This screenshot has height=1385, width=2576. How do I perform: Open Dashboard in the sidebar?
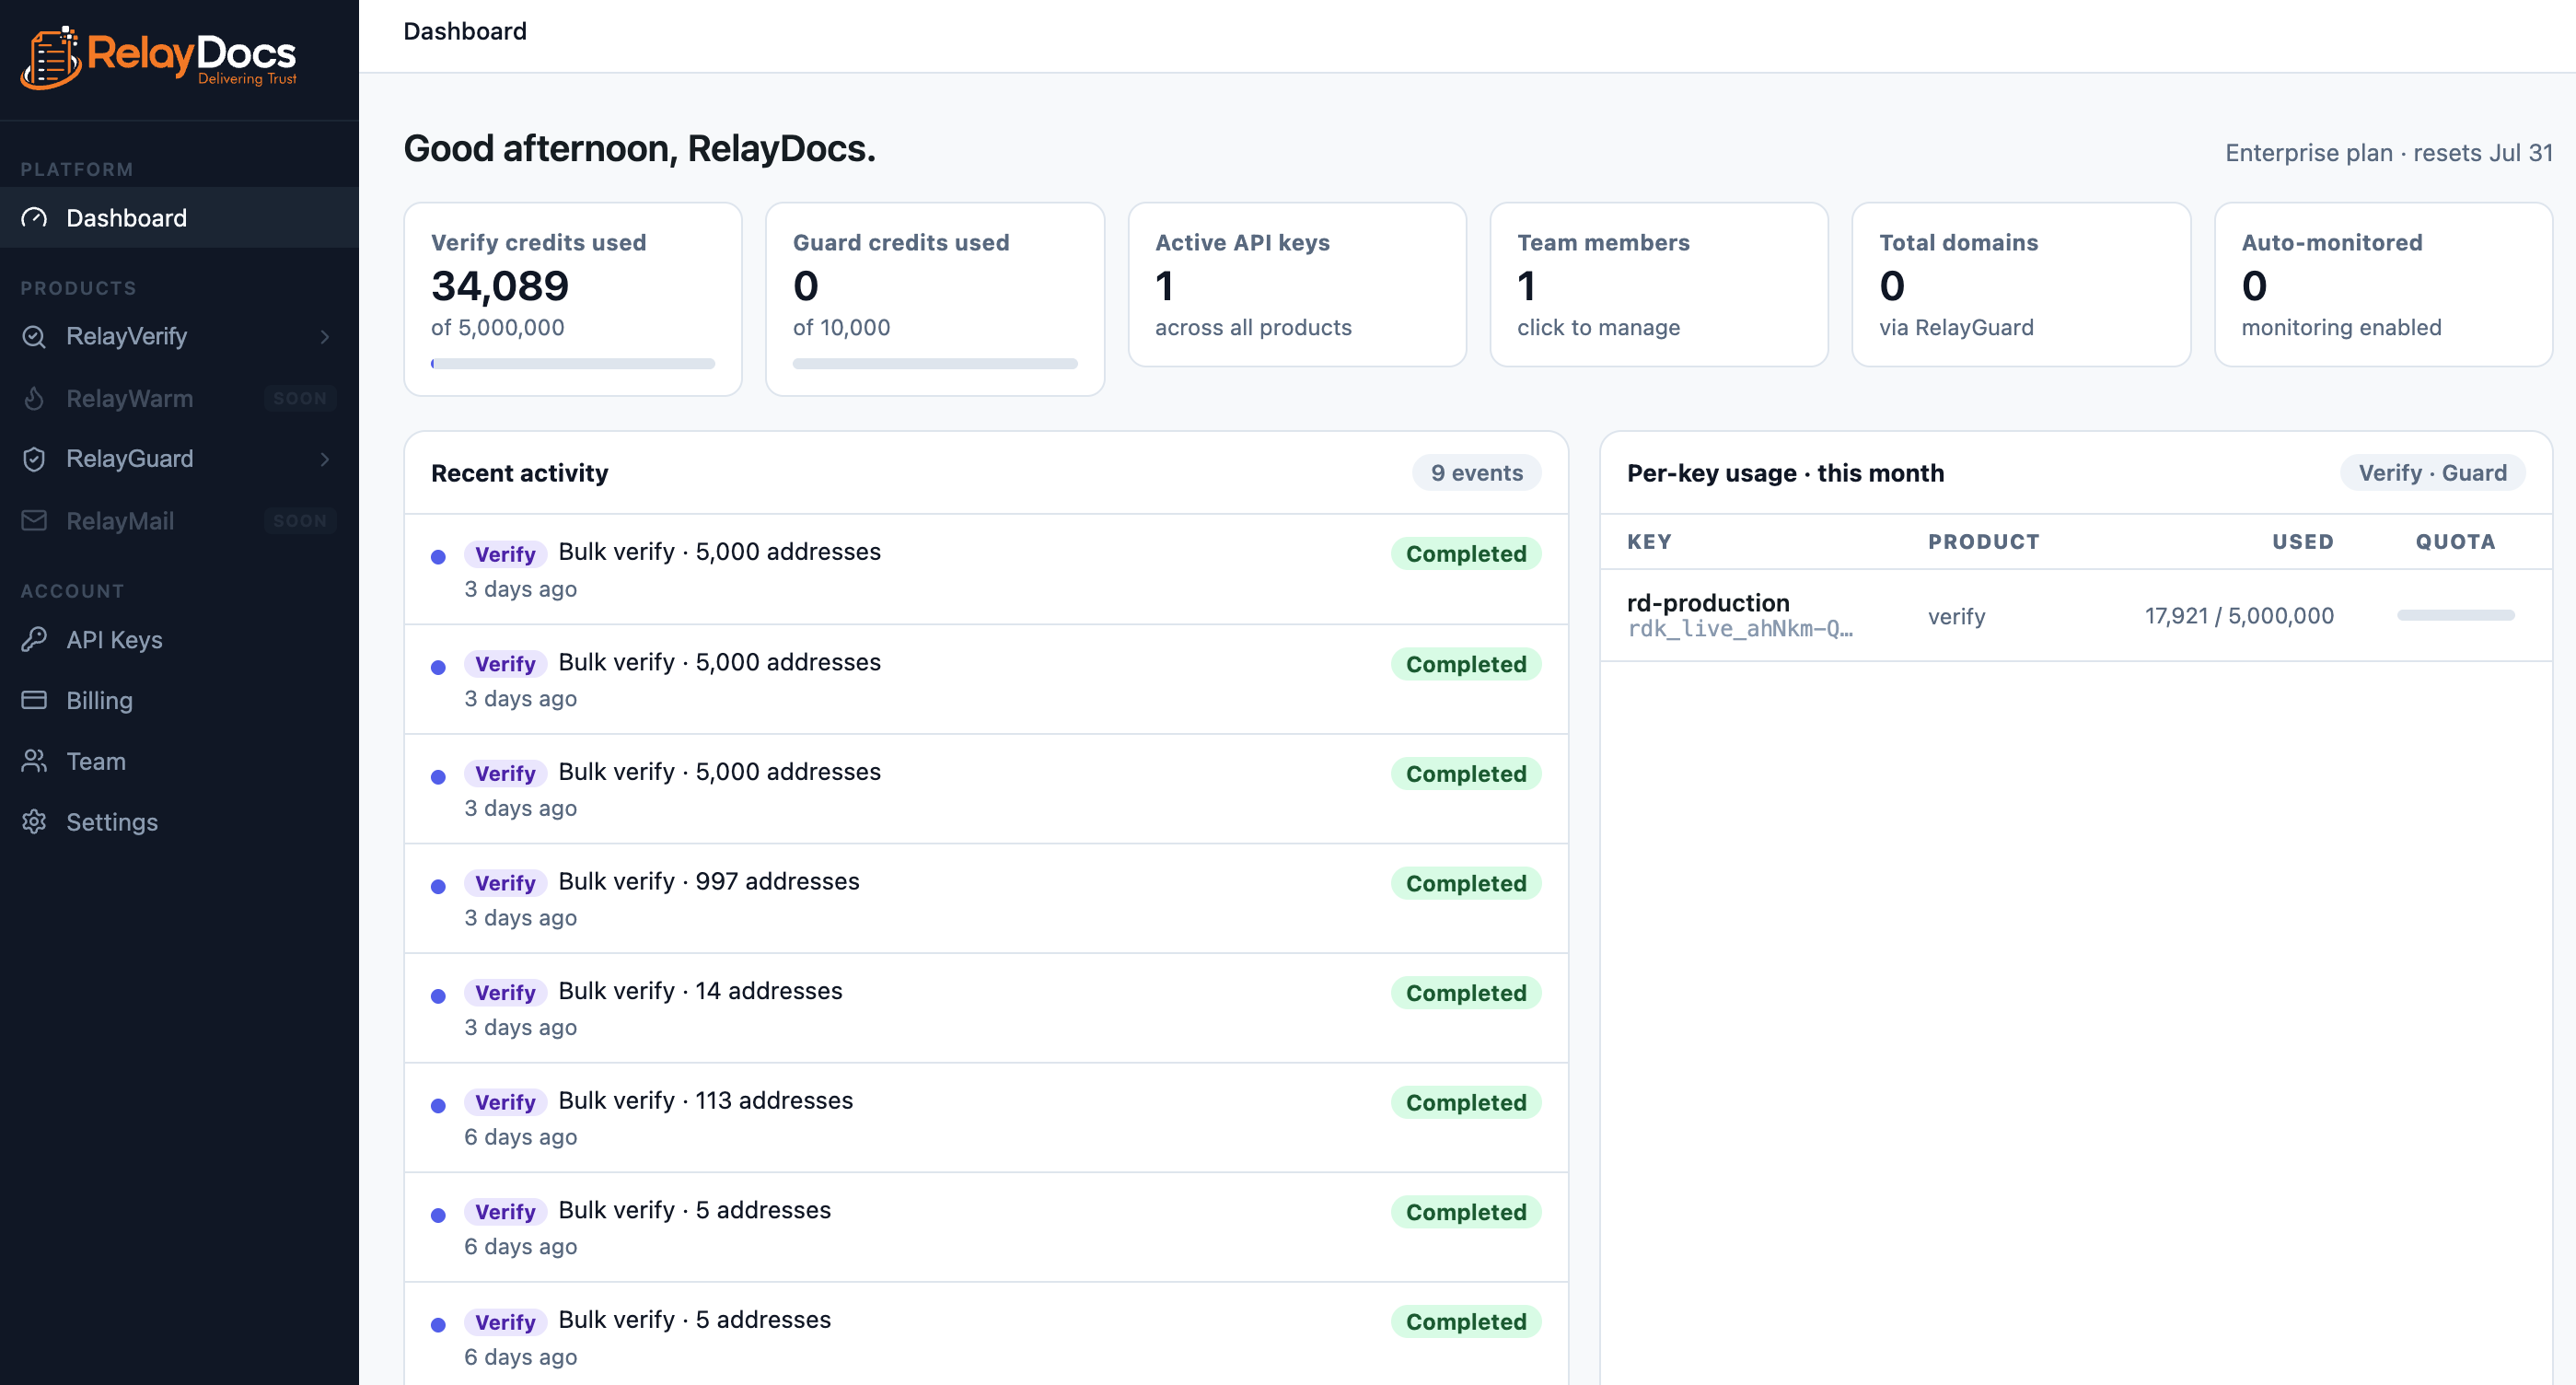(x=179, y=218)
